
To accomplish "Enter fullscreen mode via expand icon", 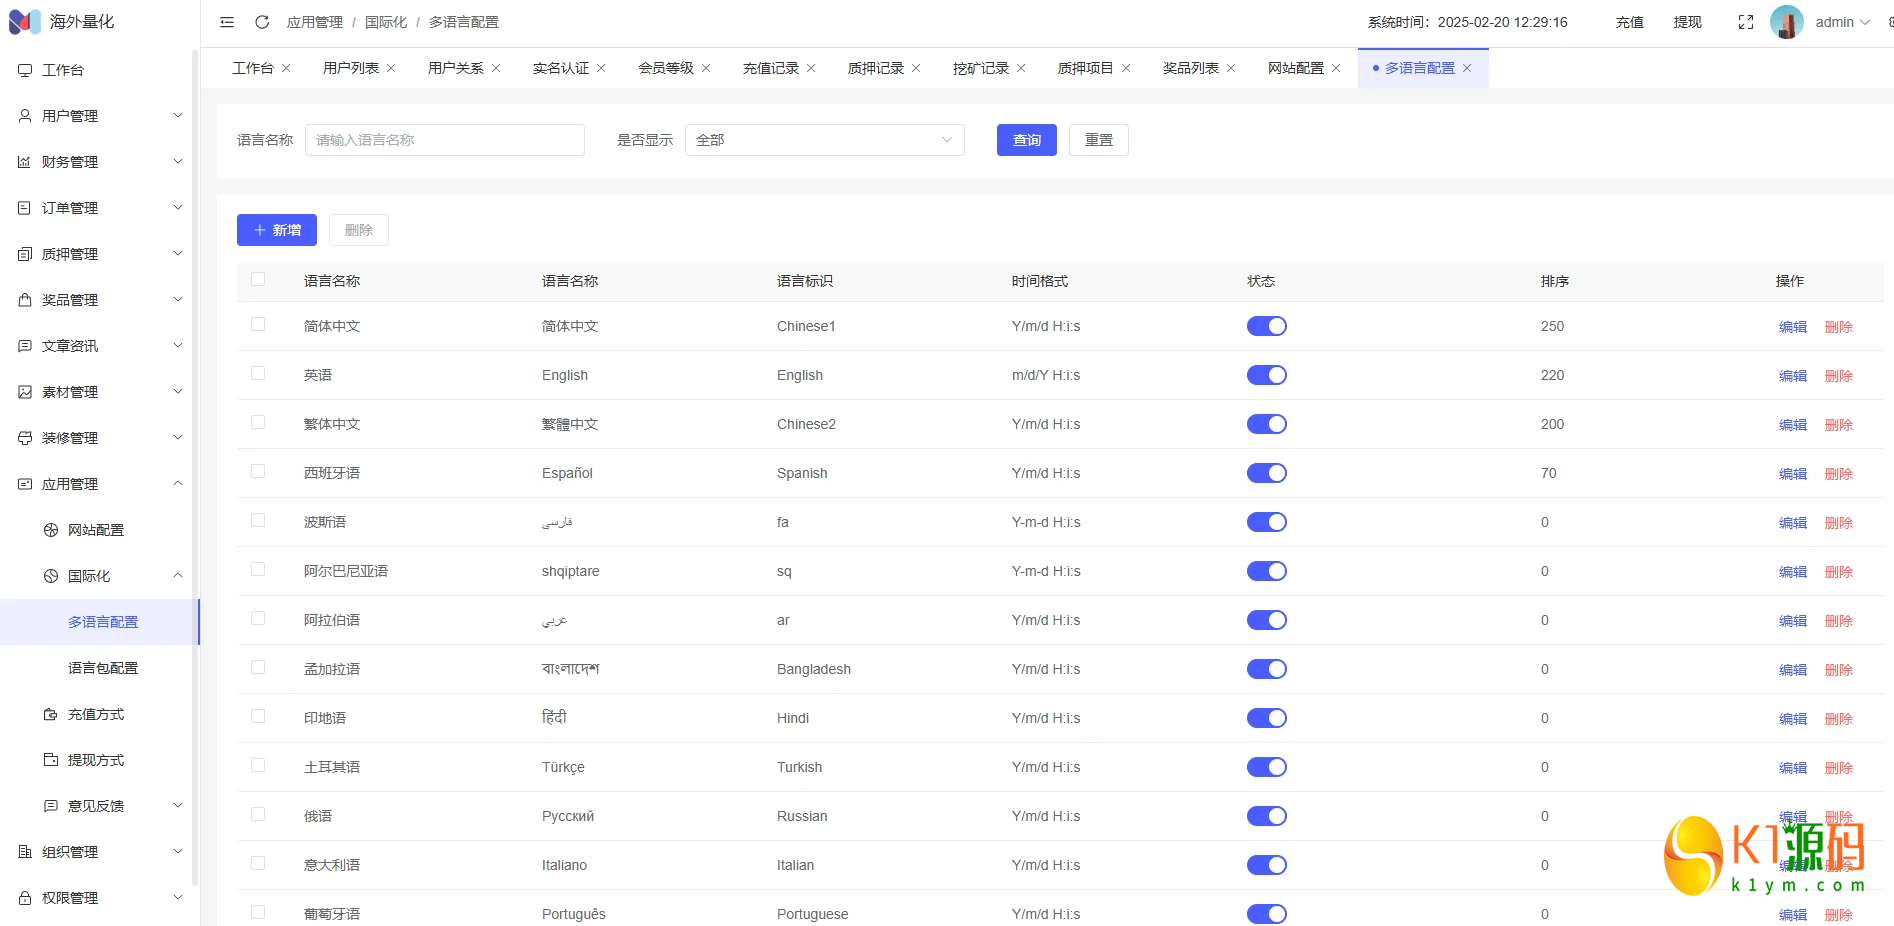I will (x=1746, y=22).
